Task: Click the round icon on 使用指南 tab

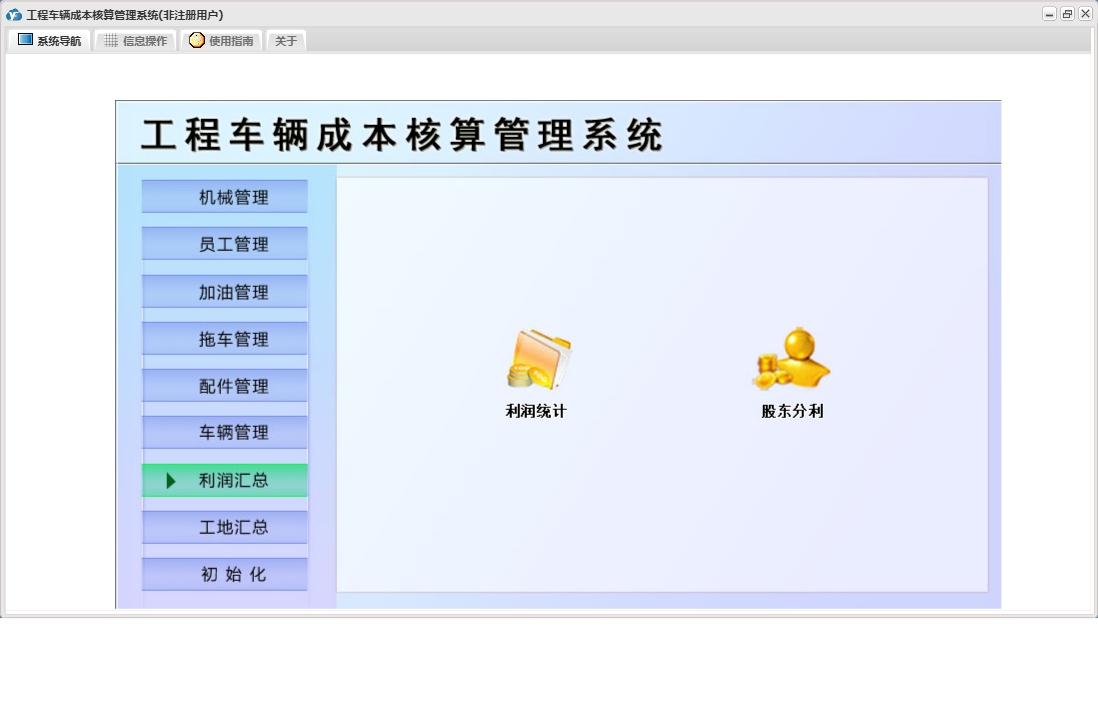Action: pos(197,40)
